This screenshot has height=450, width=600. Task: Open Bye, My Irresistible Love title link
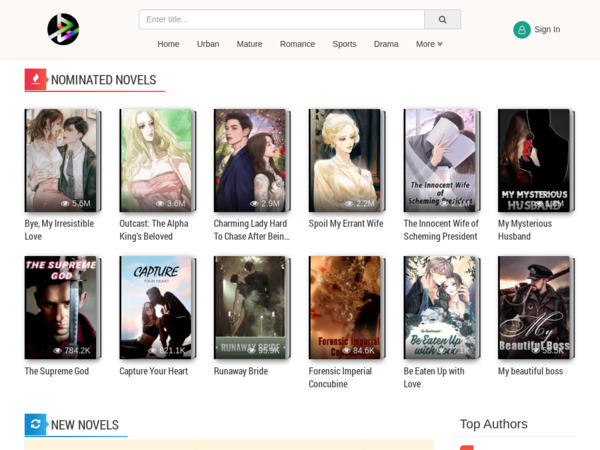[59, 230]
